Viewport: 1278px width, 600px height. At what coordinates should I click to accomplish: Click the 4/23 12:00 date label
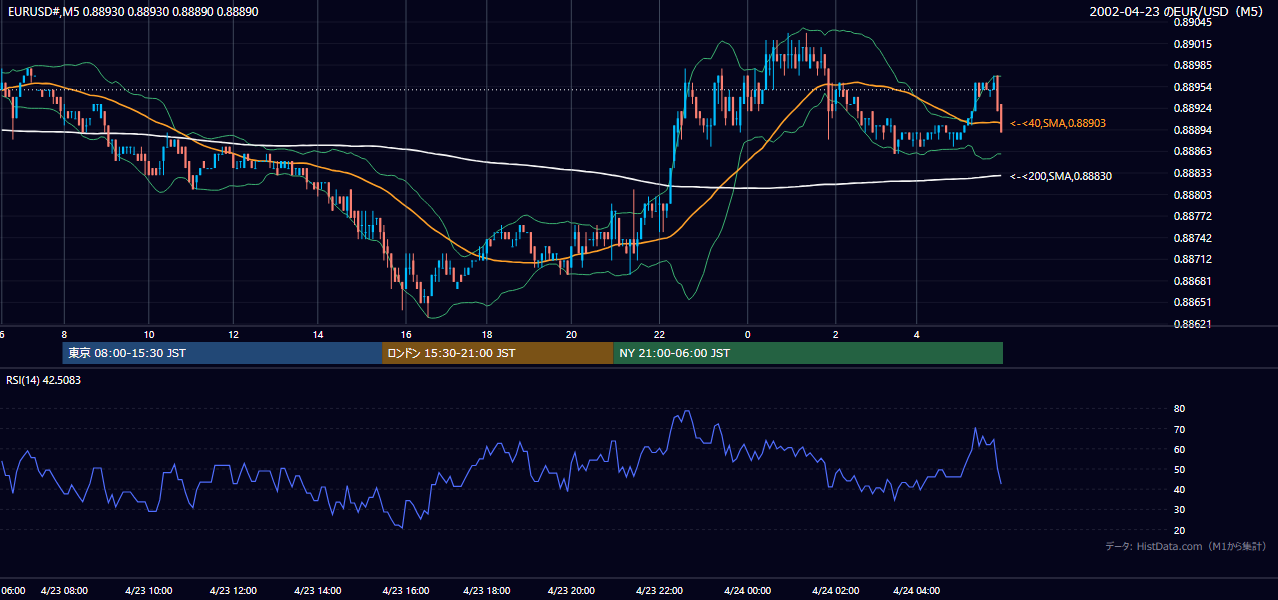235,590
